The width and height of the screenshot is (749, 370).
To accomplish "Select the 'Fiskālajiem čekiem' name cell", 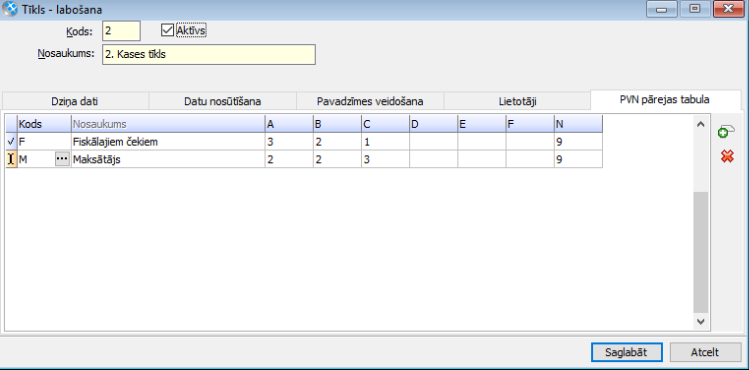I will tap(168, 142).
